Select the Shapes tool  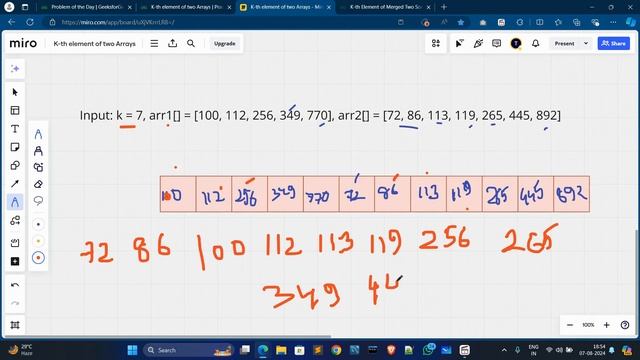tap(15, 165)
